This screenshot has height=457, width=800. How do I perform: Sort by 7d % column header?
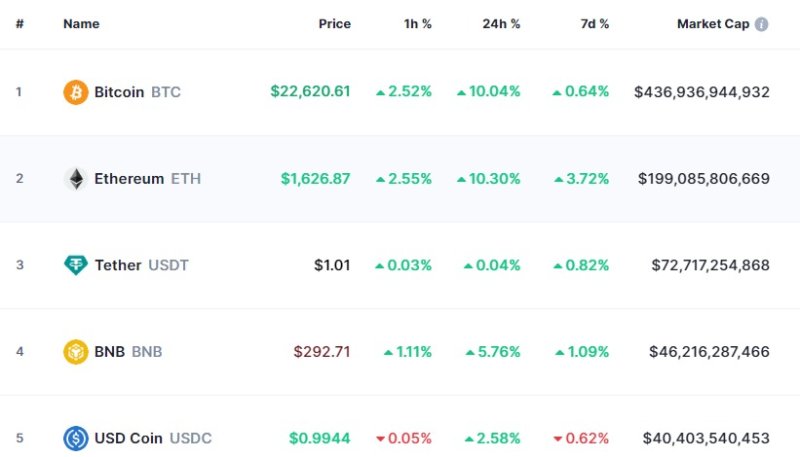593,24
